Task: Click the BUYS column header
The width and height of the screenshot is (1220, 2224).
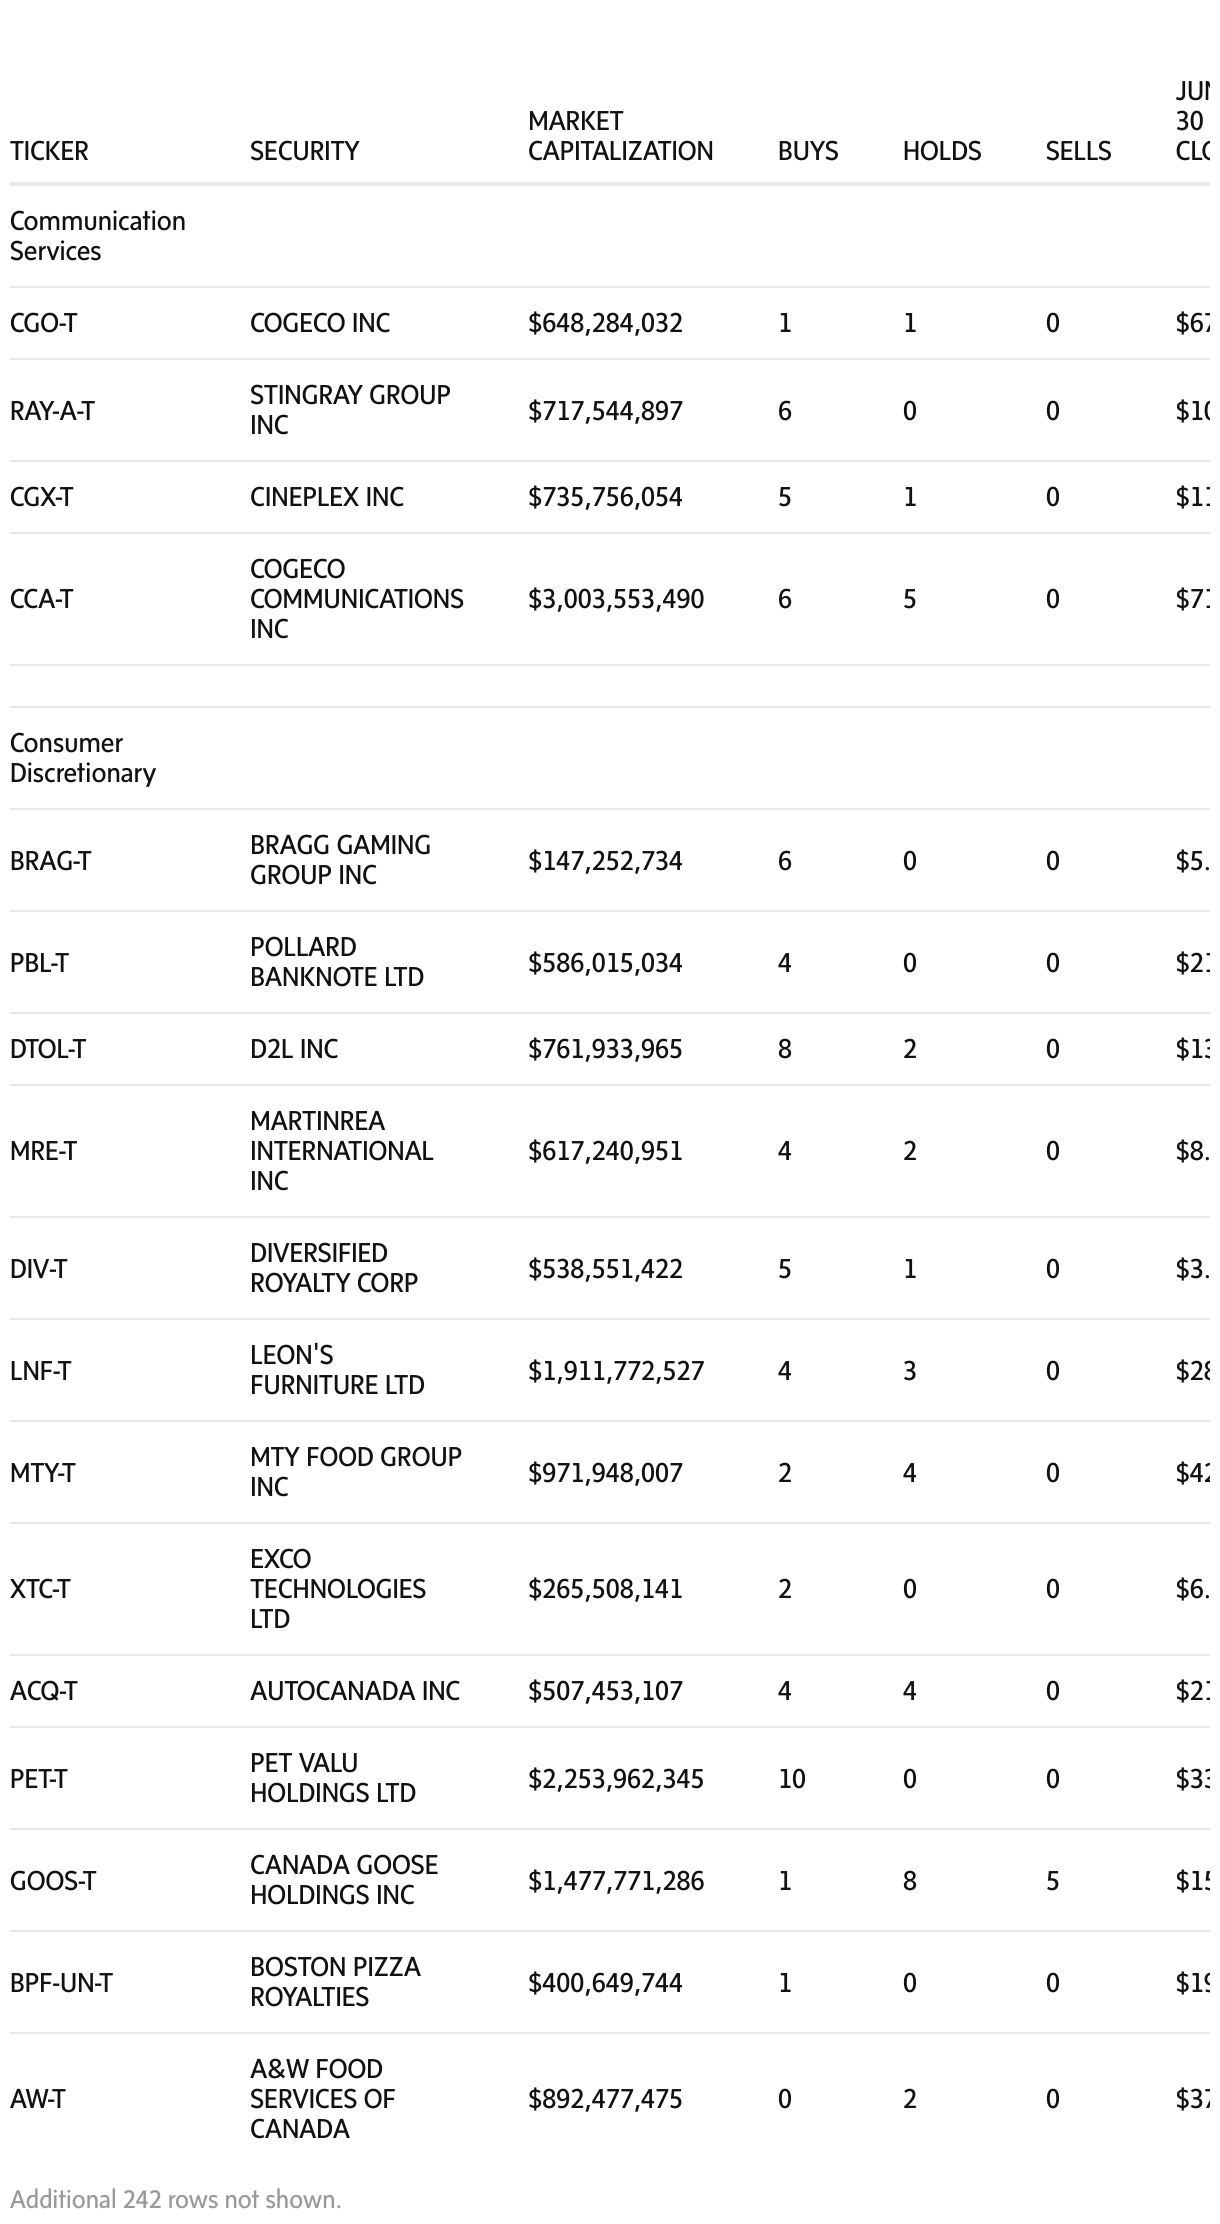Action: pos(808,151)
